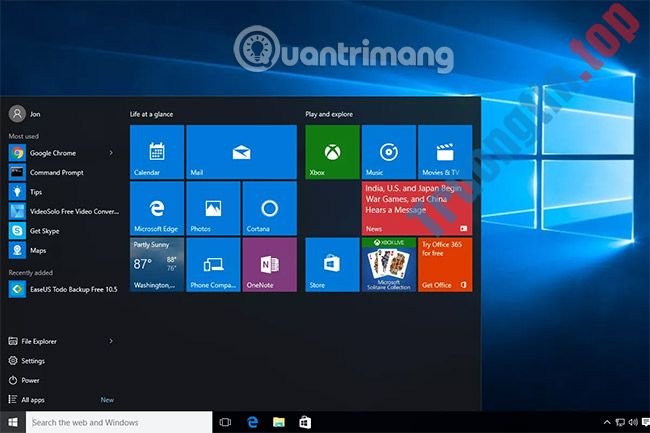This screenshot has height=433, width=650.
Task: Launch EaseUS Todo Backup Free 10.5
Action: tap(62, 289)
